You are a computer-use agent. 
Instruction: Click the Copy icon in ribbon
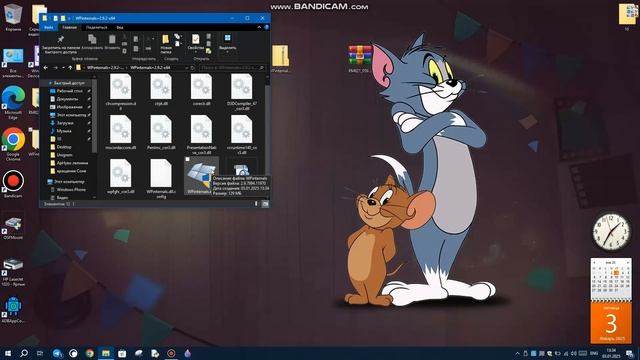point(92,39)
